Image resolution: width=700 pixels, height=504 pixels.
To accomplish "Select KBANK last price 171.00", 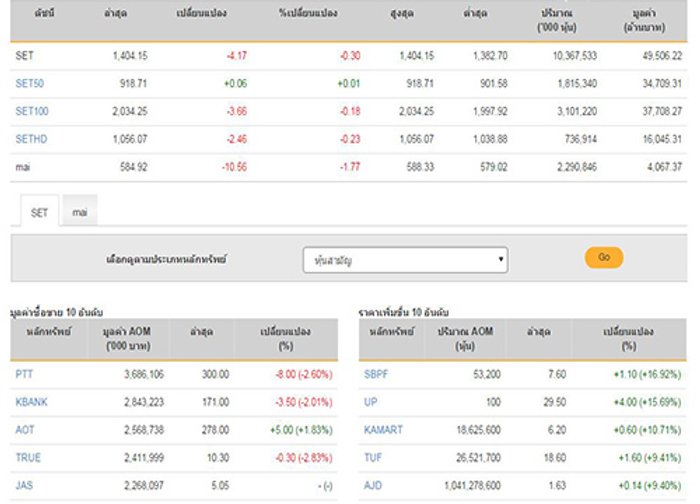I will (x=216, y=402).
